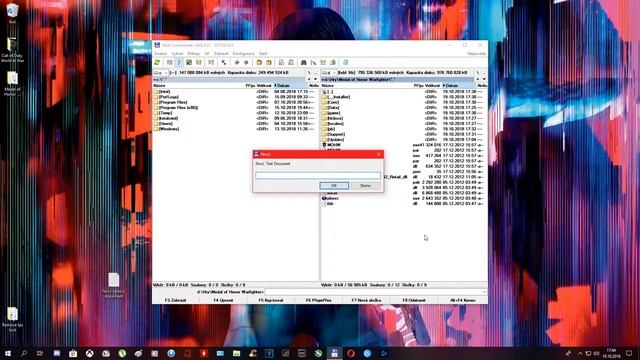Open left panel drive selector dropdown
This screenshot has width=640, height=360.
pos(160,73)
